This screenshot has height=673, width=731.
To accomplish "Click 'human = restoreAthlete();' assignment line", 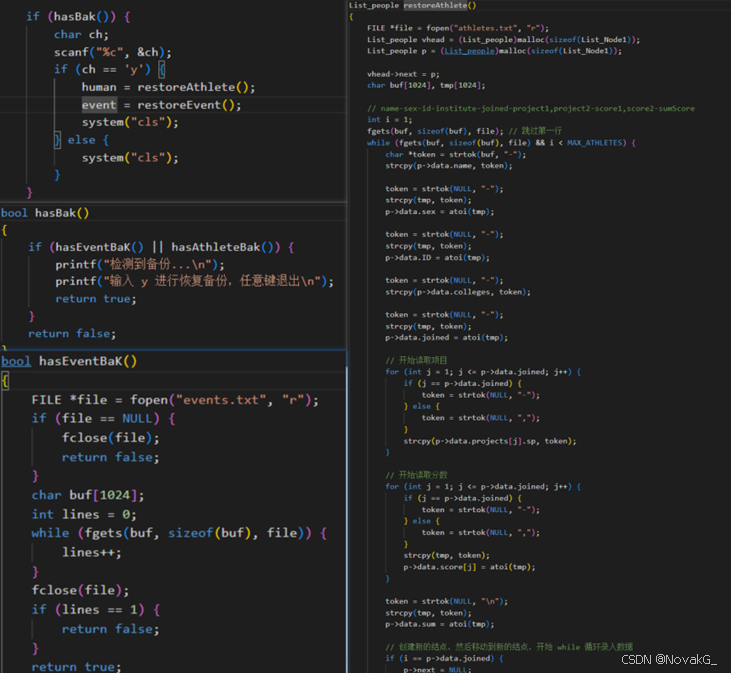I will click(x=168, y=87).
